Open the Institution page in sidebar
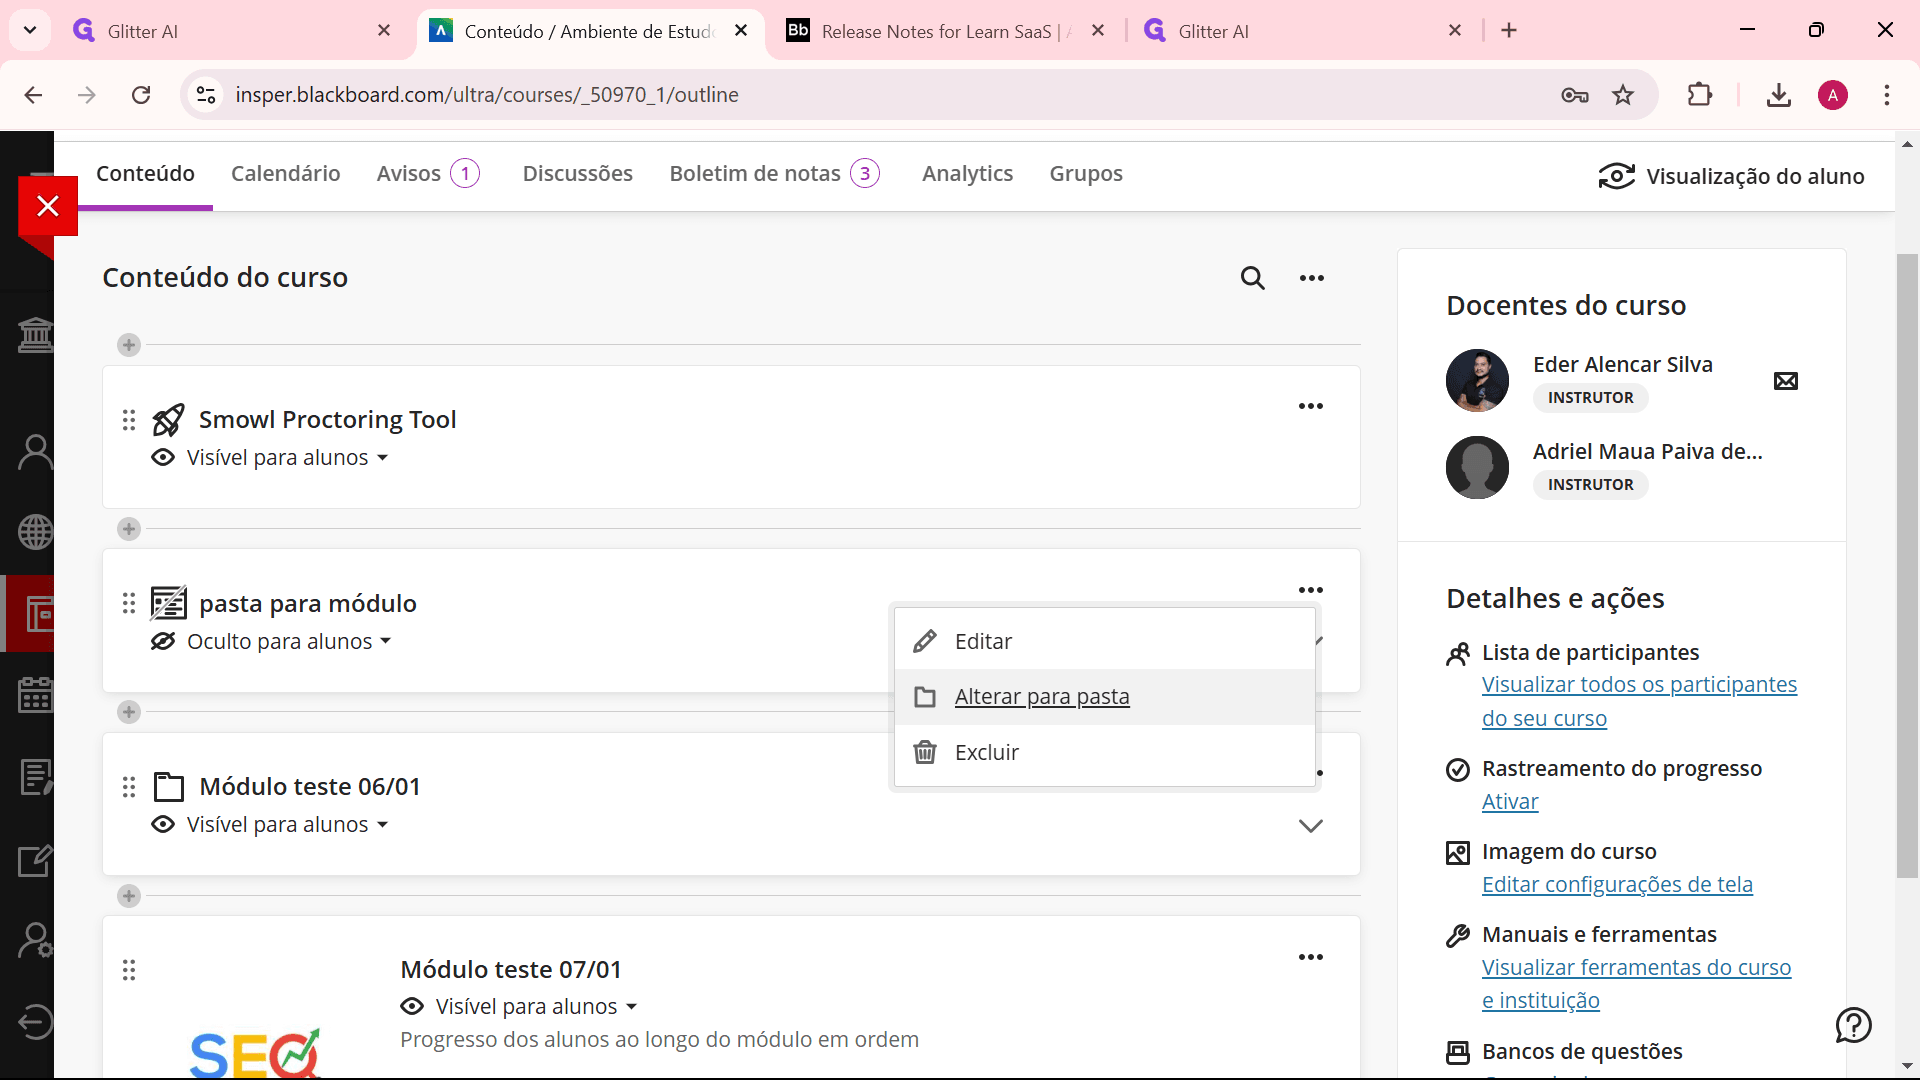 pyautogui.click(x=35, y=335)
